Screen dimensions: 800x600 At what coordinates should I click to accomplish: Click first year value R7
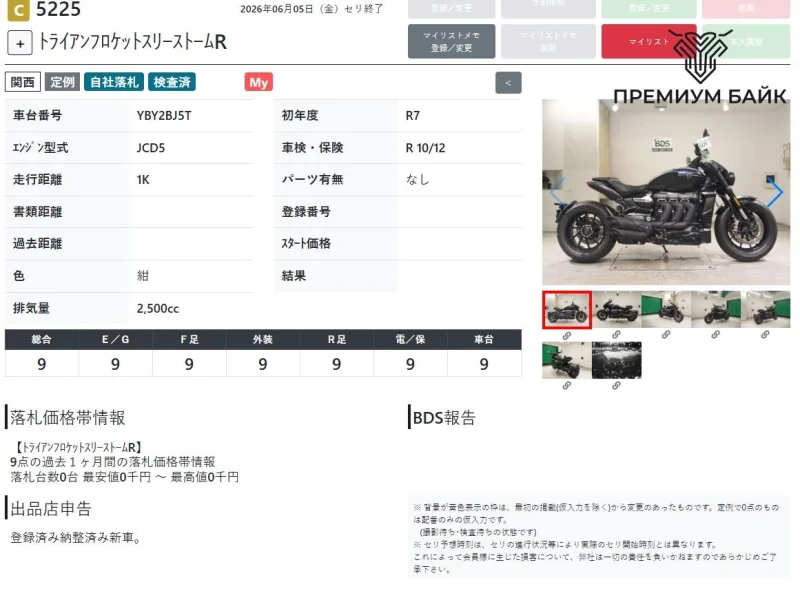[x=413, y=116]
